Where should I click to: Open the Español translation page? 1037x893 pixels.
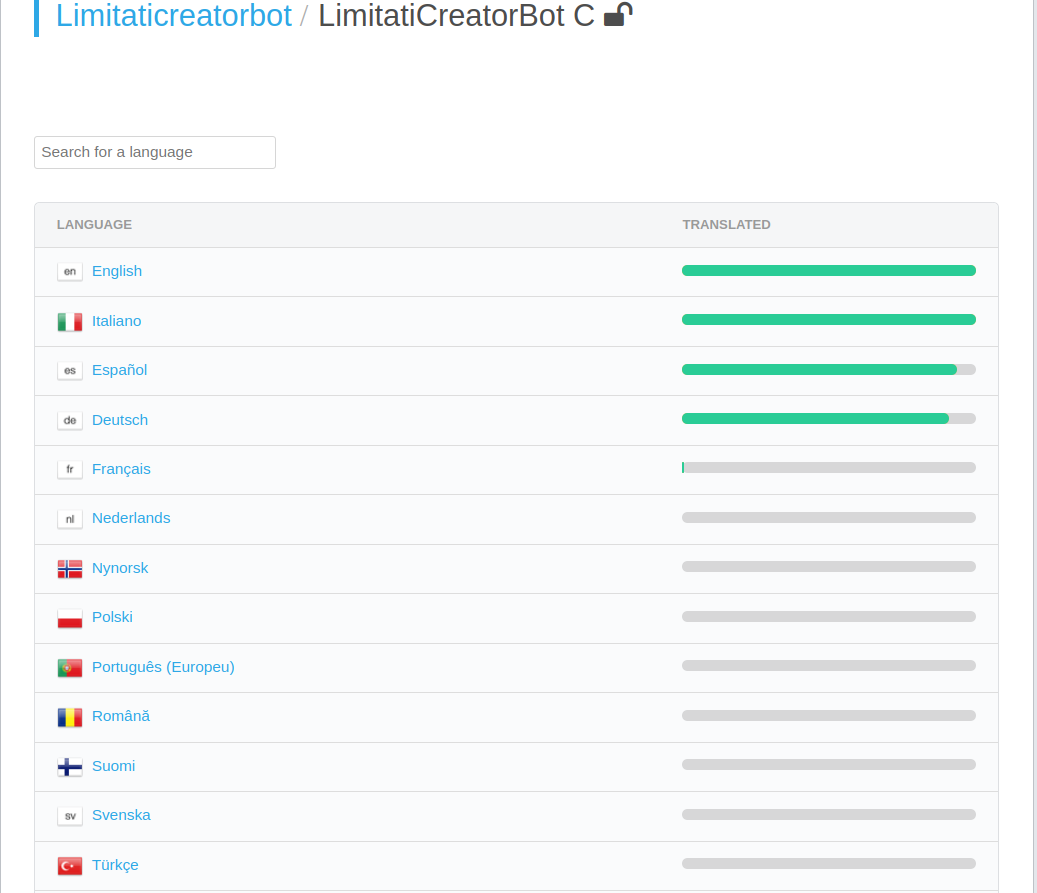click(x=119, y=370)
